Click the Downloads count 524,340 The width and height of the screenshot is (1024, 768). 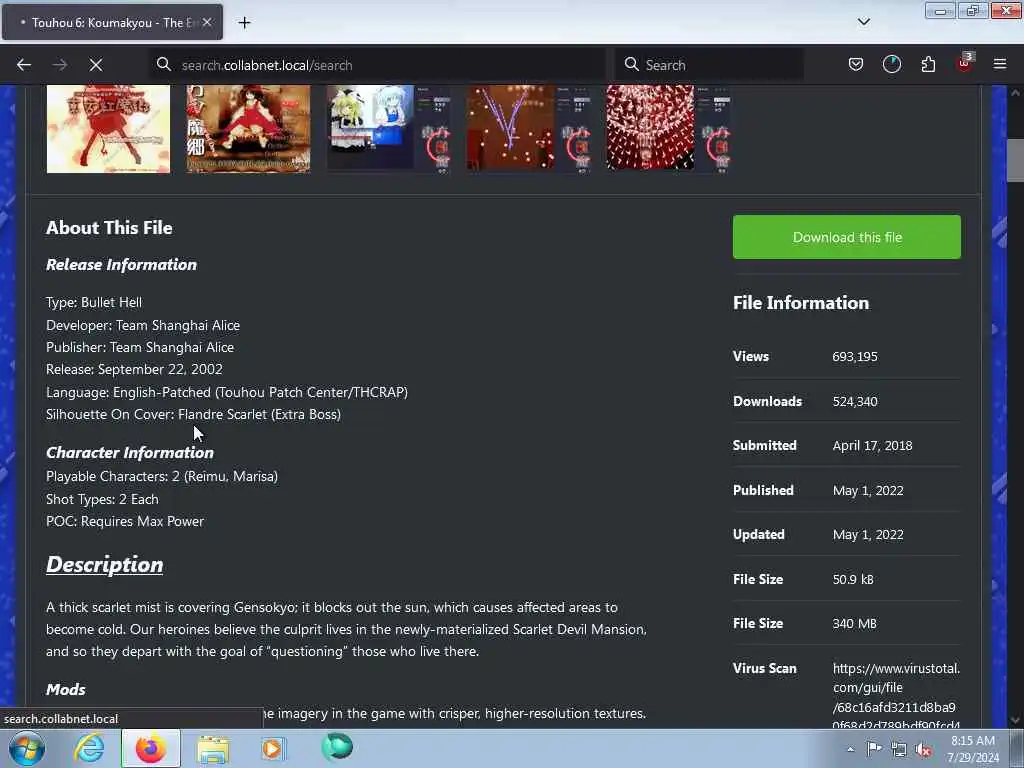coord(855,402)
